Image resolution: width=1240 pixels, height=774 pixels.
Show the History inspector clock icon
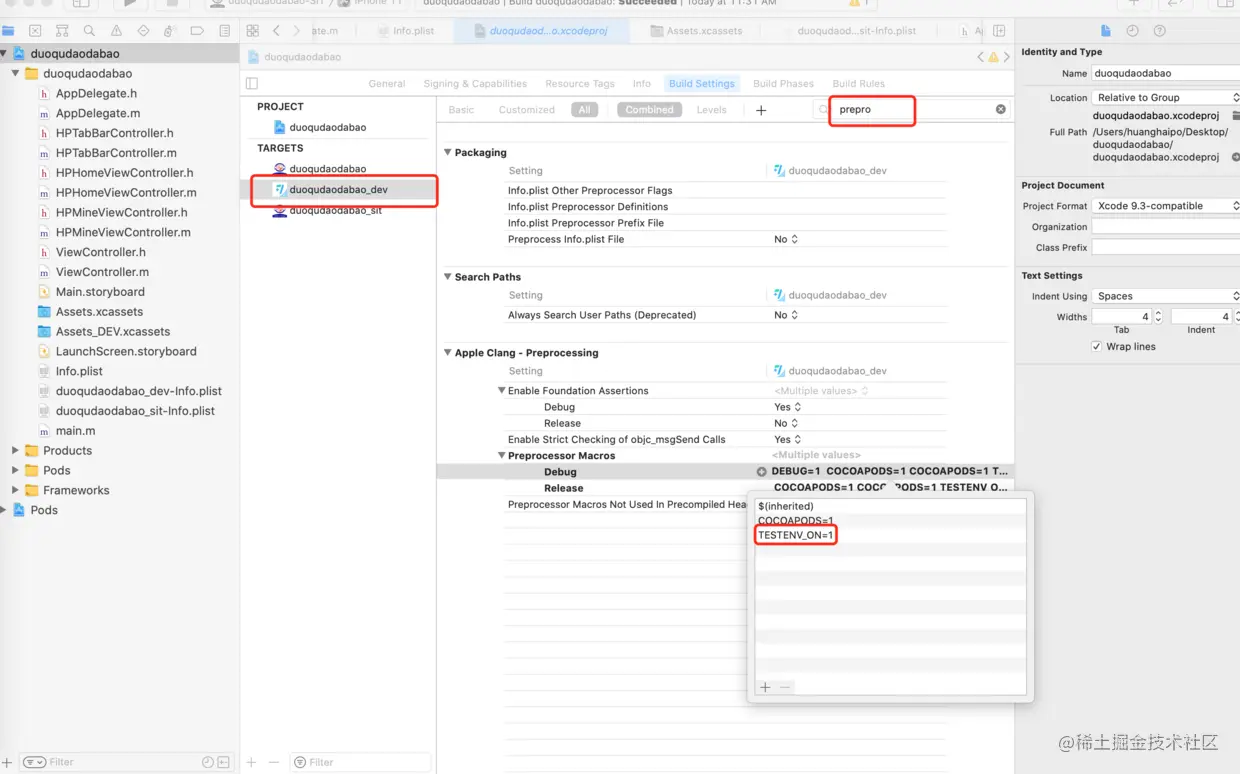coord(1132,31)
